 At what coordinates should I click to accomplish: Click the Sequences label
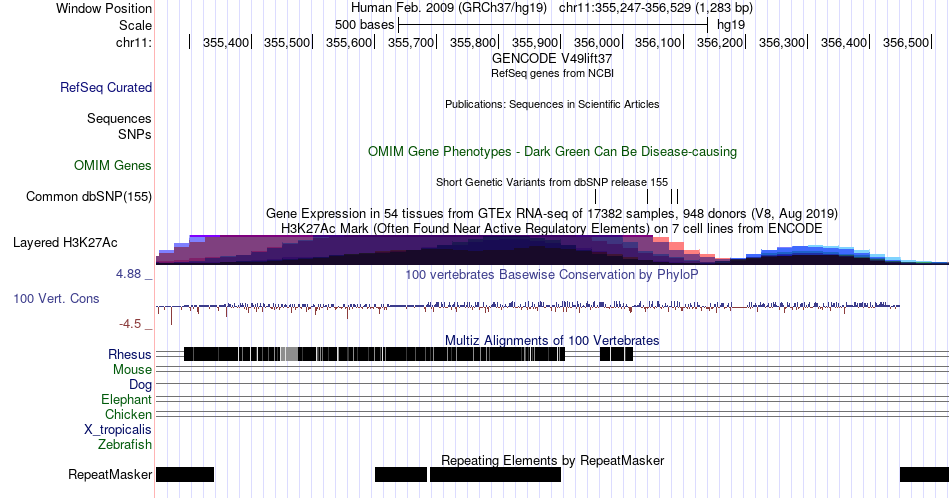coord(119,119)
